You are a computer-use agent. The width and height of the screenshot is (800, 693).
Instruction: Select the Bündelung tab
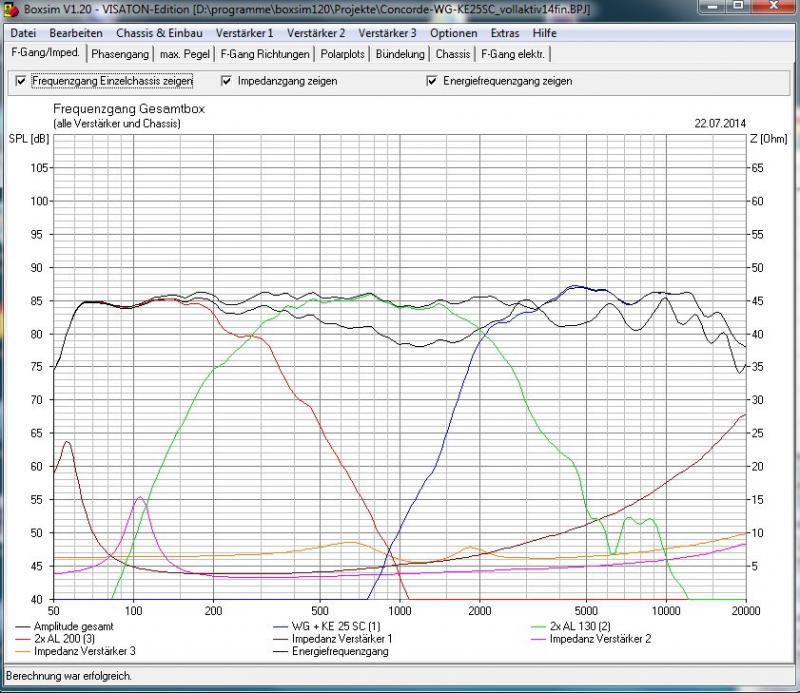click(x=400, y=54)
